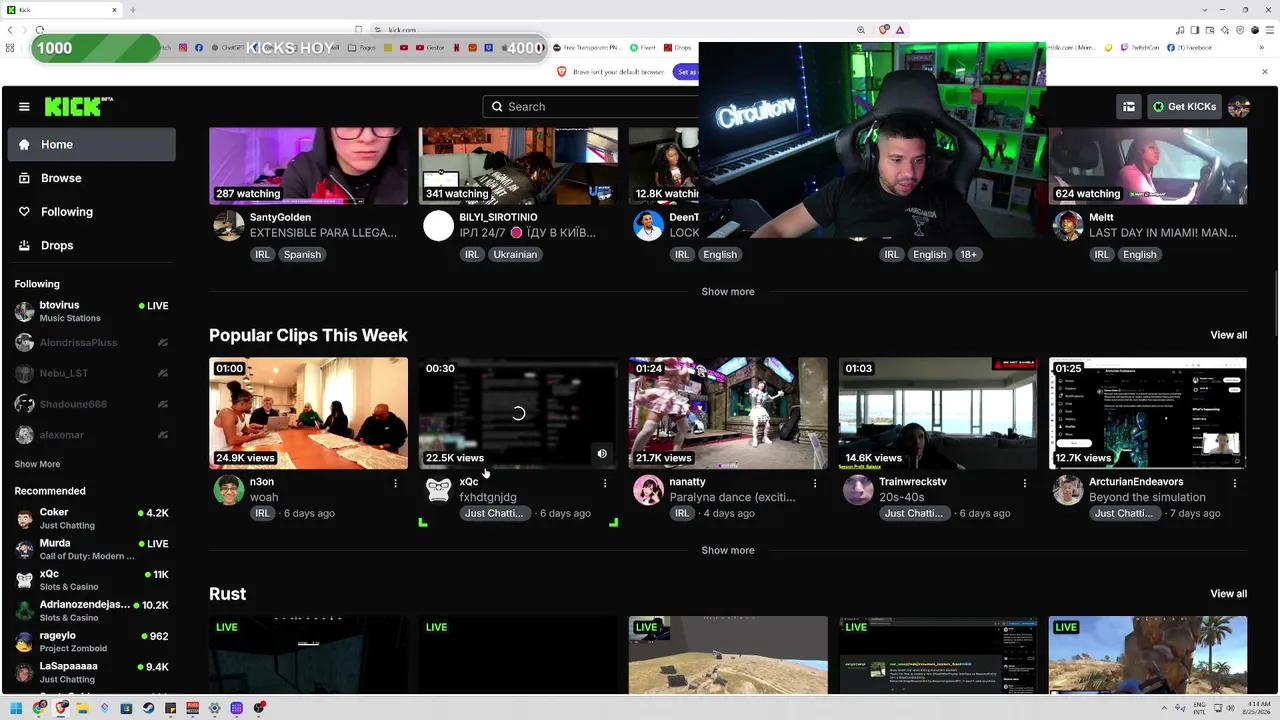Click the Search input field
The image size is (1280, 720).
click(x=592, y=107)
